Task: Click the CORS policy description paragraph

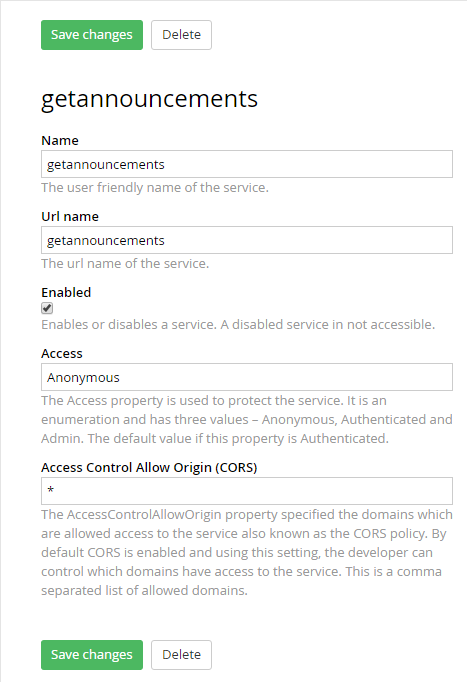Action: (x=247, y=552)
